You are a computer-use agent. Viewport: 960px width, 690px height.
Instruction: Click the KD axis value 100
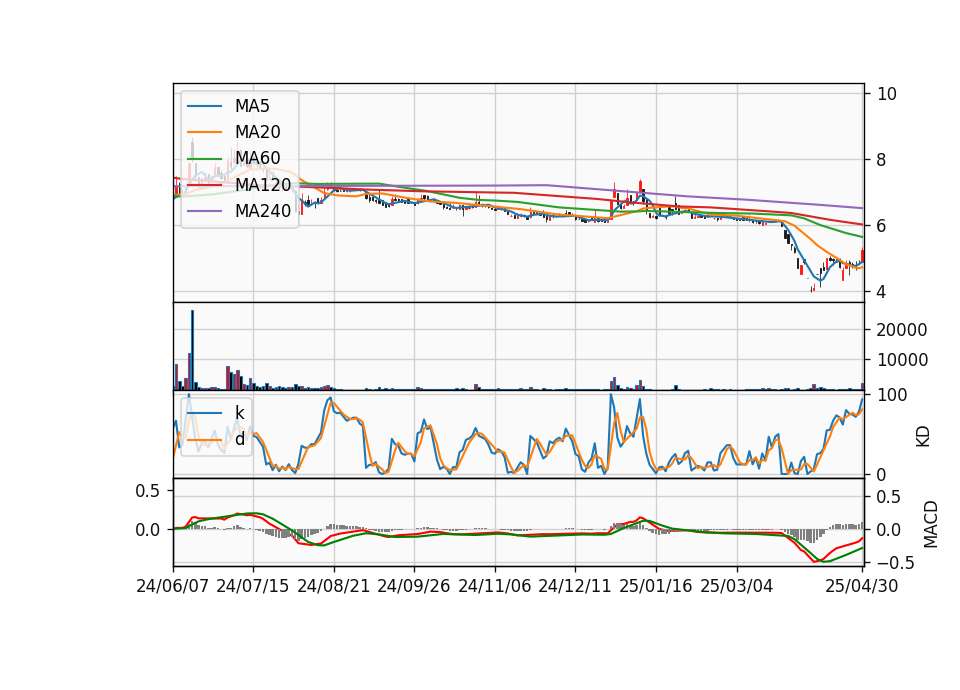tap(892, 395)
